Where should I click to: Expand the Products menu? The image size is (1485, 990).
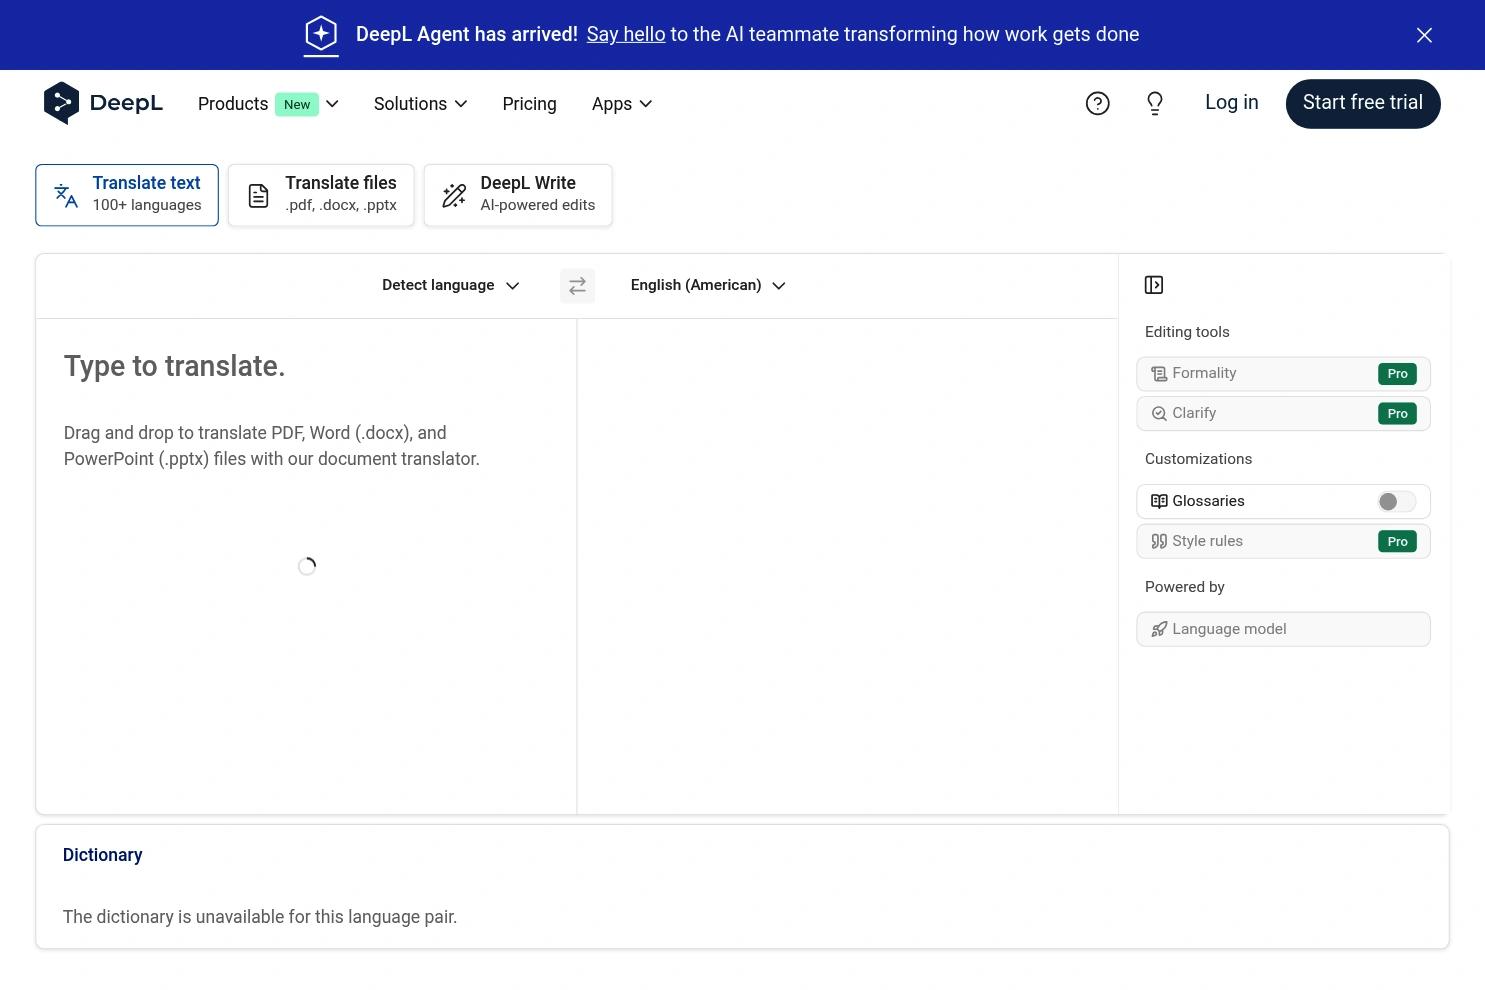[268, 104]
